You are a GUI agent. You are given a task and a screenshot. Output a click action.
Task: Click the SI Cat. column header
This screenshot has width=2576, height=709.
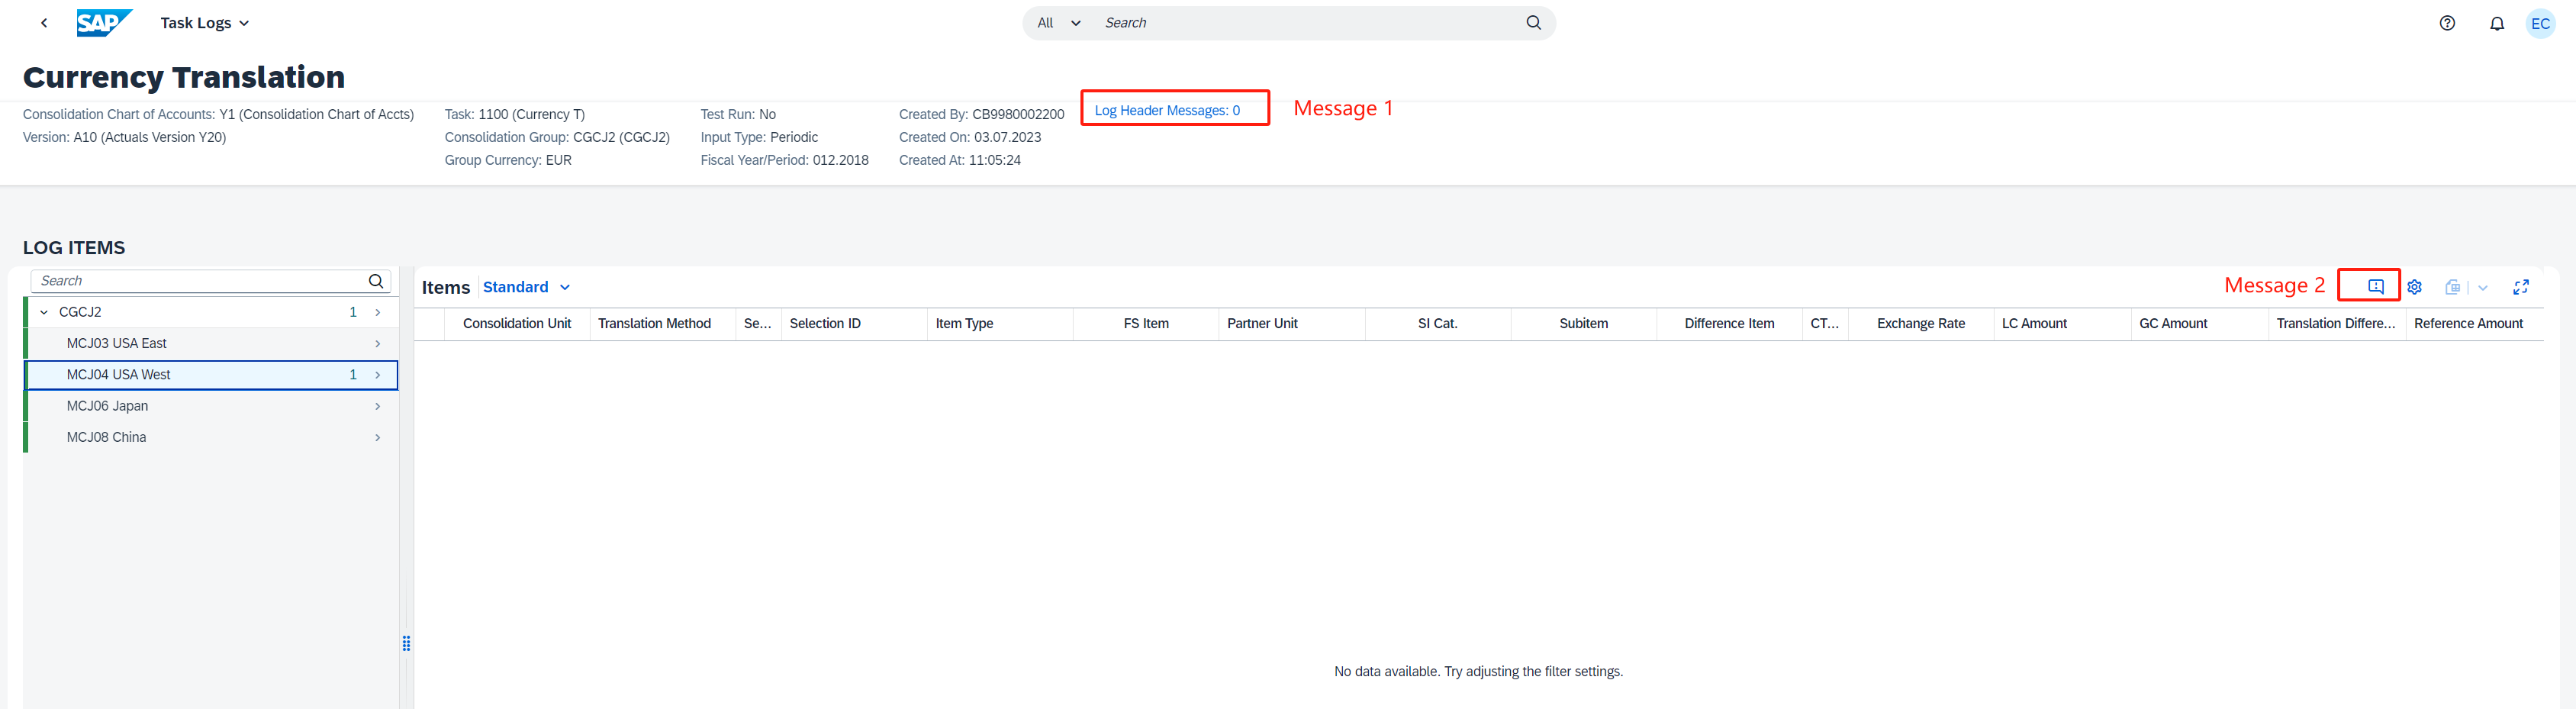pos(1437,324)
